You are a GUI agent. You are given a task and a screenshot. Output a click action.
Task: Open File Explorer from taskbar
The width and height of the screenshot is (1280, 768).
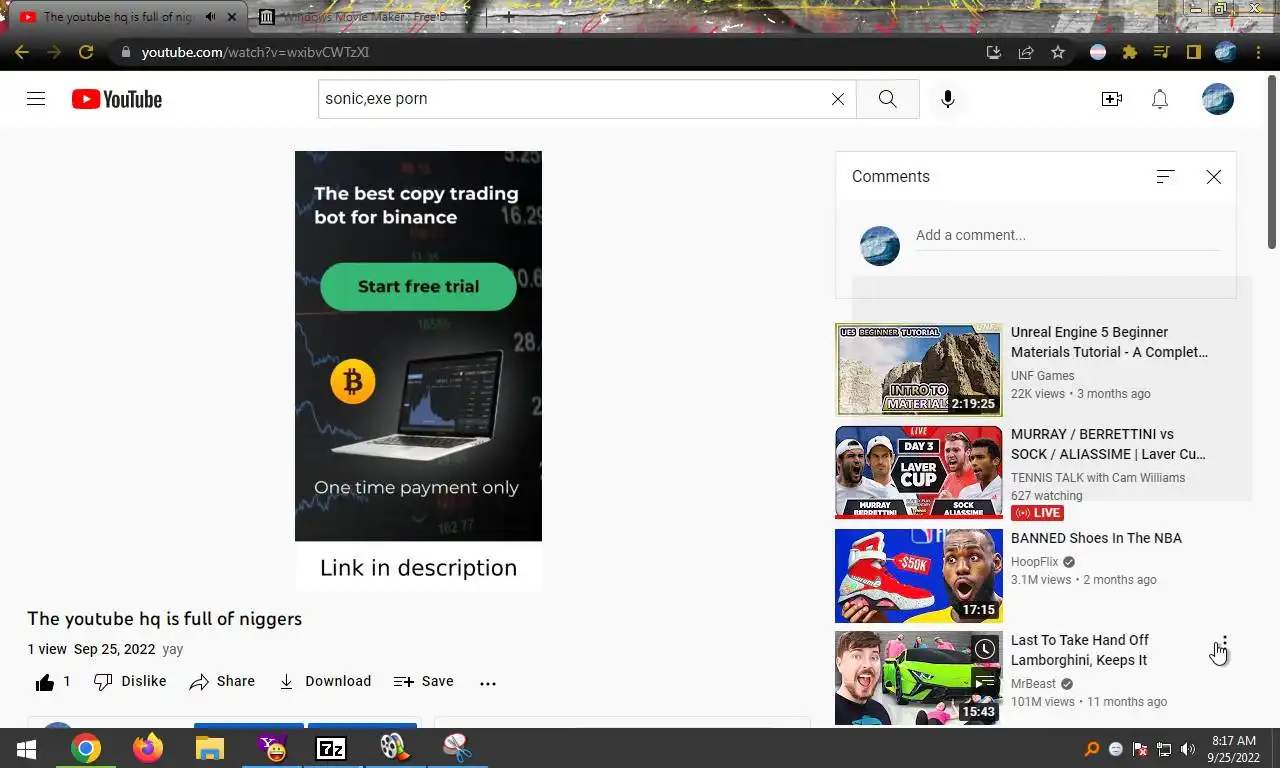pos(210,748)
